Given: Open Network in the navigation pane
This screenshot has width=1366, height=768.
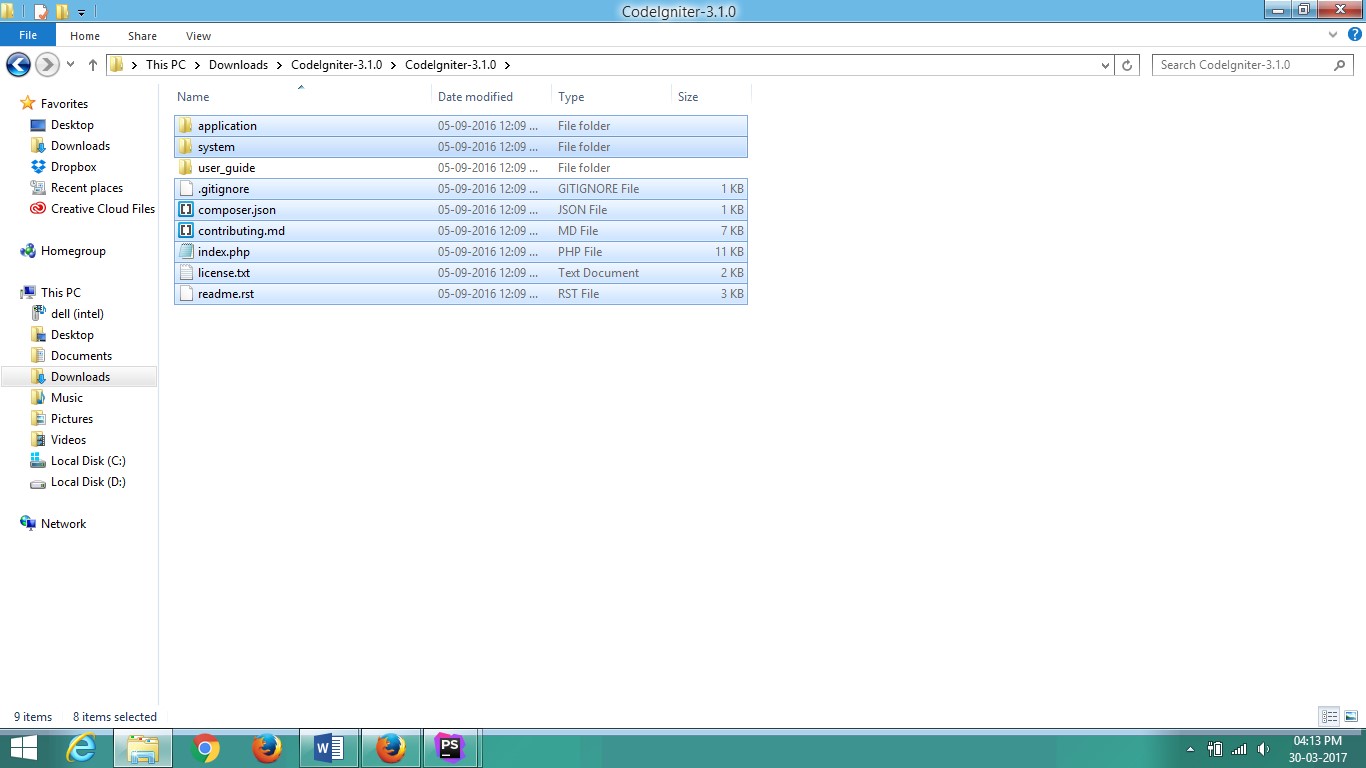Looking at the screenshot, I should click(63, 524).
